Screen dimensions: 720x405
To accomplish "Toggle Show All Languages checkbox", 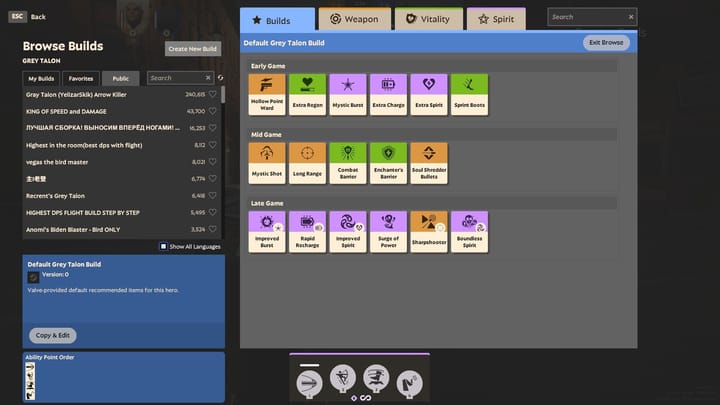I will tap(163, 246).
